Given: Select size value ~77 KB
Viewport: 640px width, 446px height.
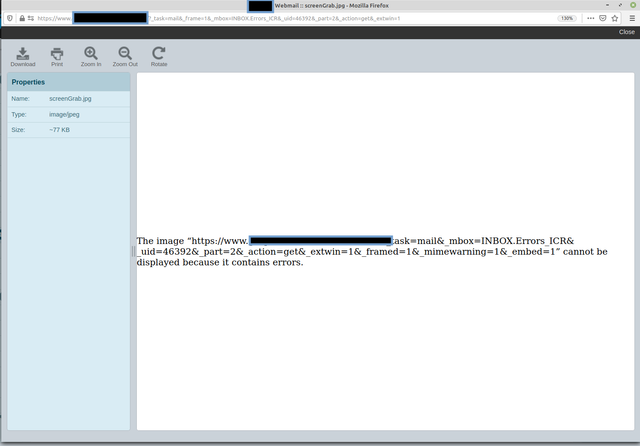Looking at the screenshot, I should click(x=59, y=130).
